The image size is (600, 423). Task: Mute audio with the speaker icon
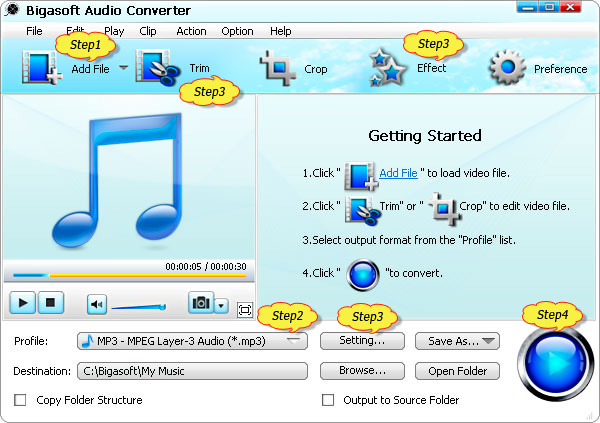(x=97, y=304)
